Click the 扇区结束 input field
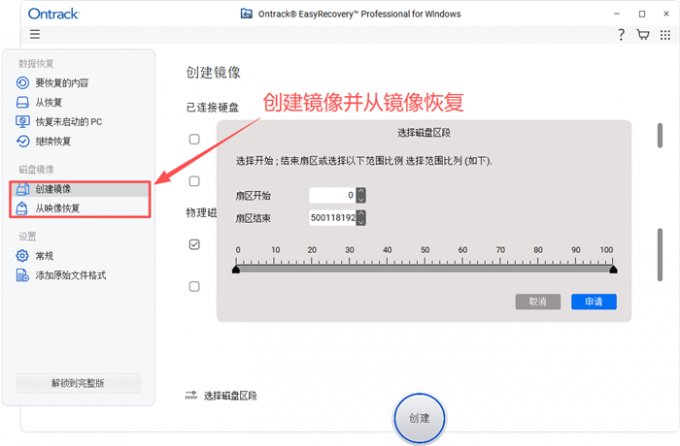The width and height of the screenshot is (680, 446). click(x=332, y=218)
